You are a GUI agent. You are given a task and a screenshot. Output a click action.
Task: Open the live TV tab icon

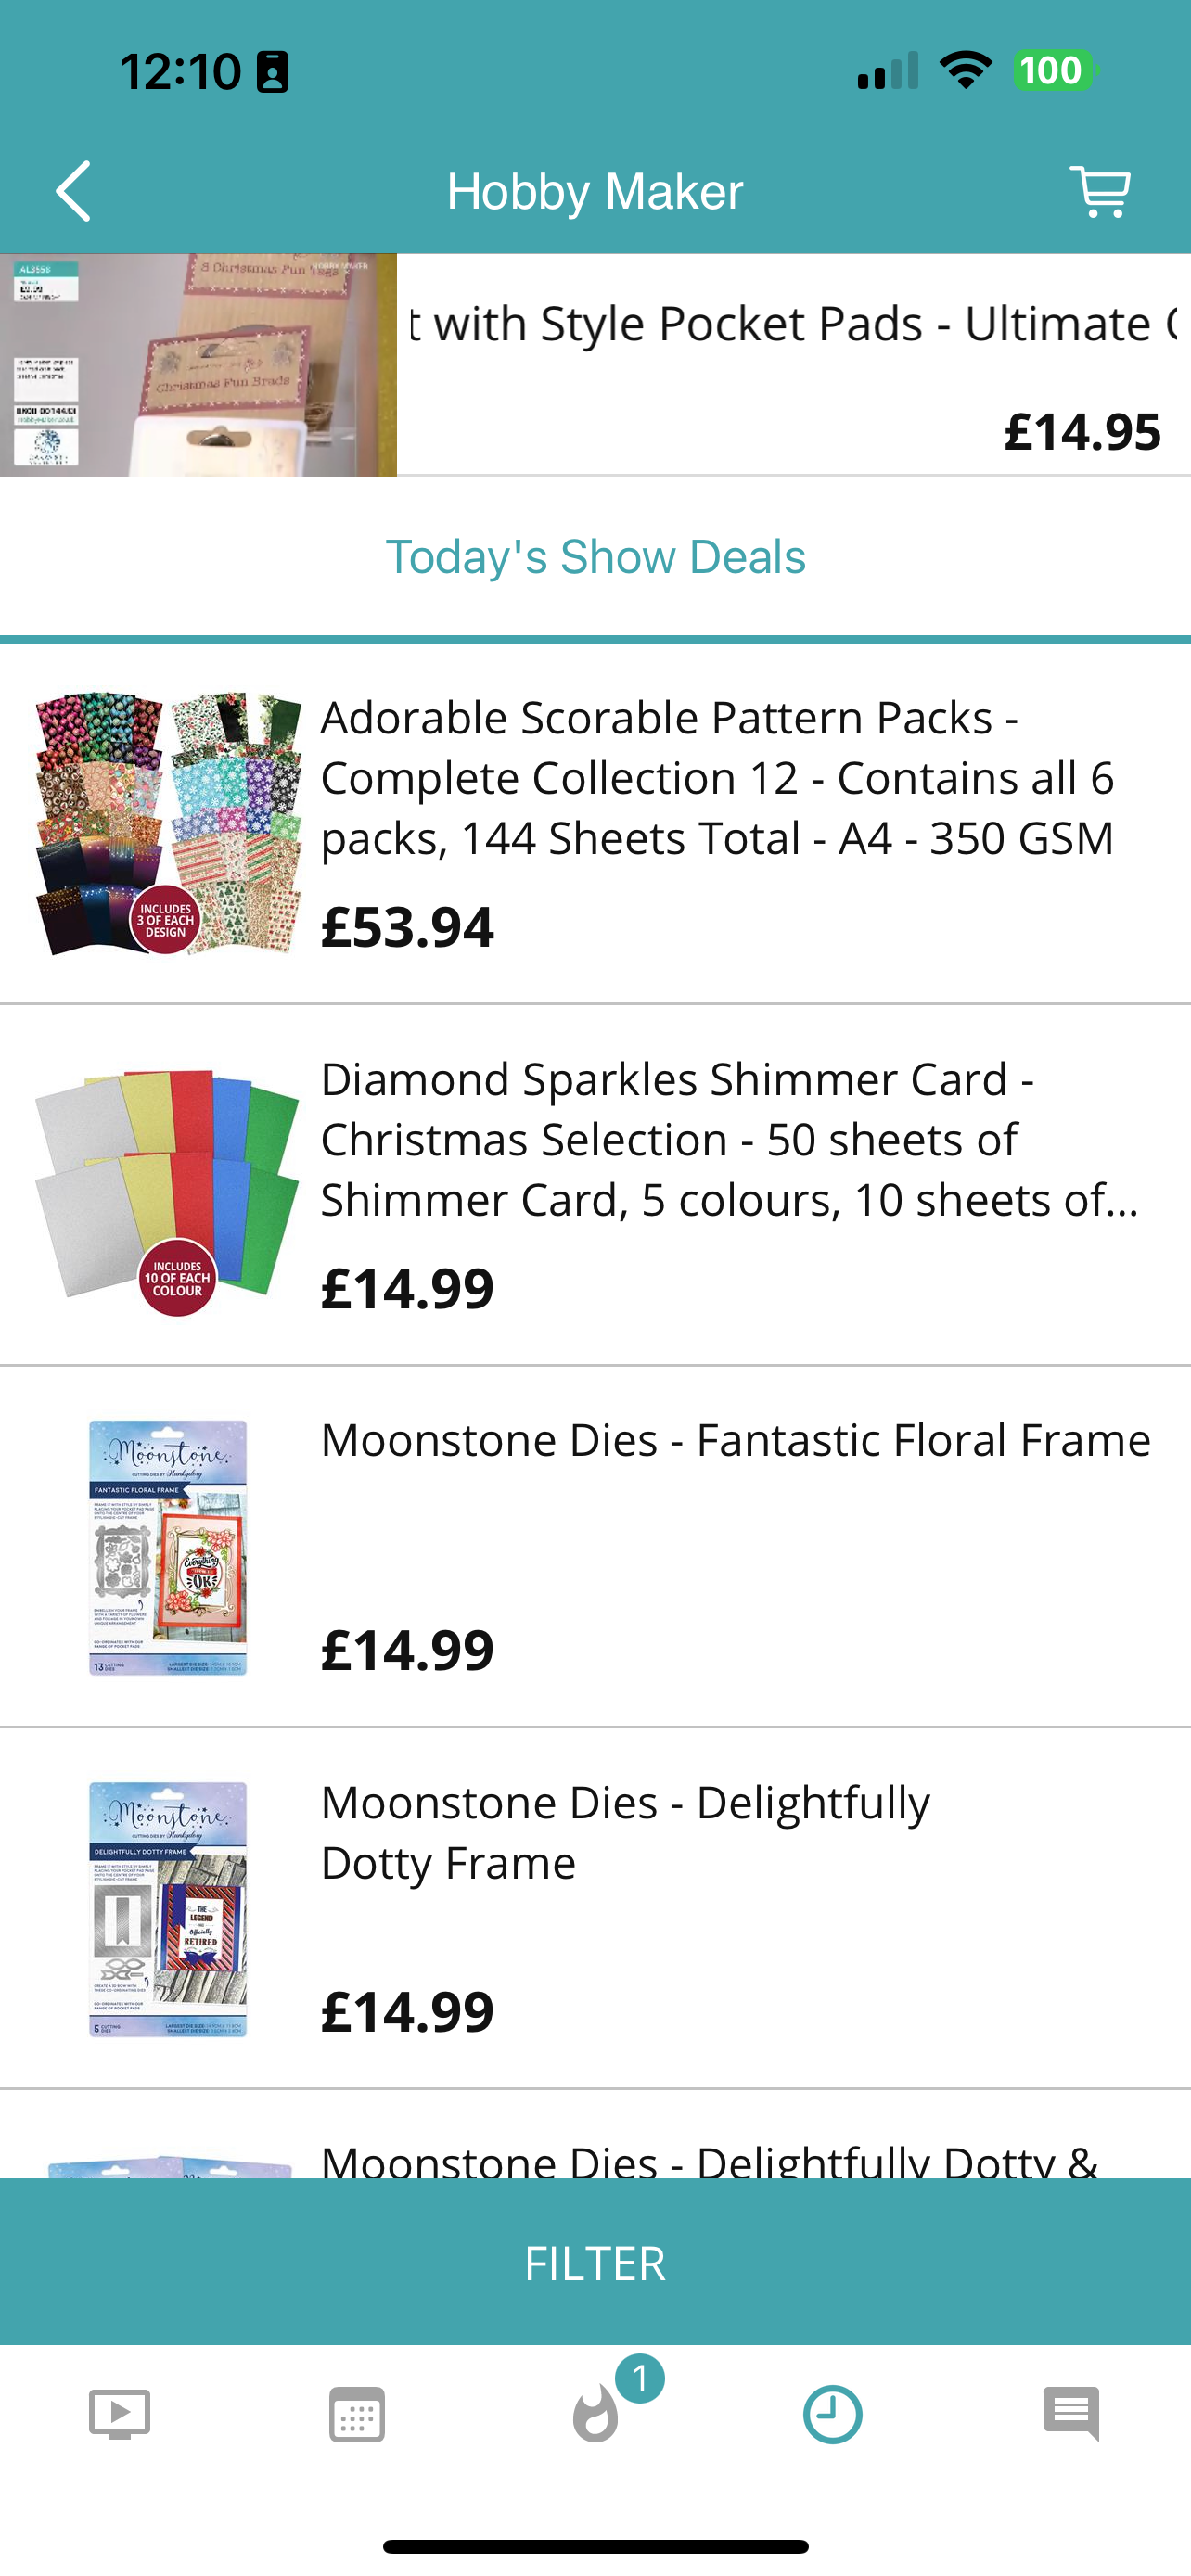(119, 2414)
